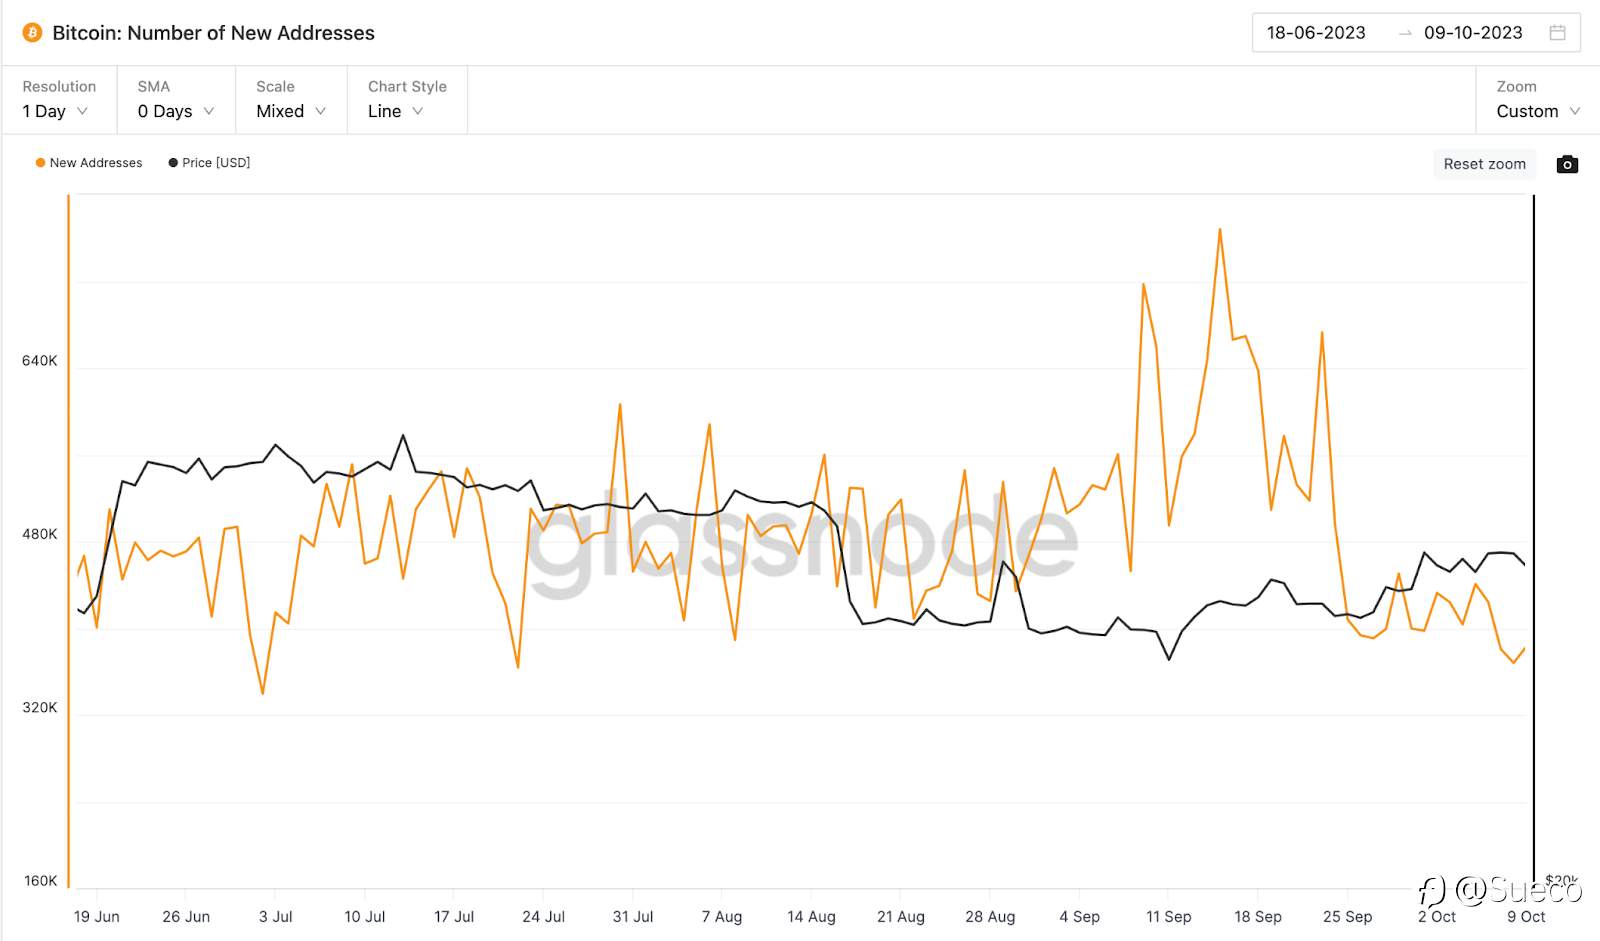Click the 19 Jun x-axis label
1600x941 pixels.
point(96,917)
